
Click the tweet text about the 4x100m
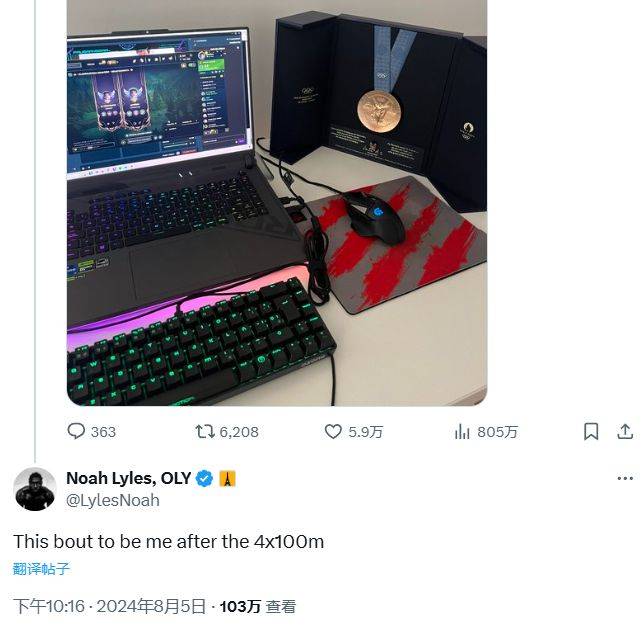(168, 541)
